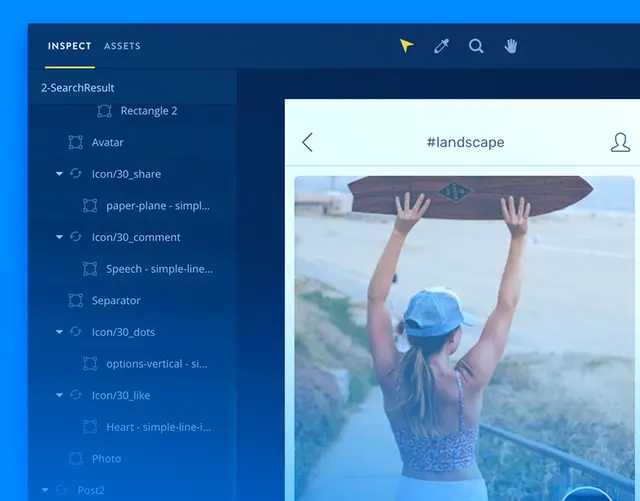This screenshot has height=501, width=640.
Task: Click the back chevron in the mockup
Action: click(307, 142)
